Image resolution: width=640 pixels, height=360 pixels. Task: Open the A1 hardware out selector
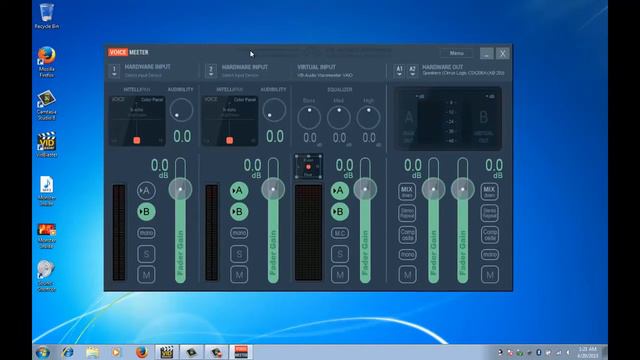(x=400, y=71)
